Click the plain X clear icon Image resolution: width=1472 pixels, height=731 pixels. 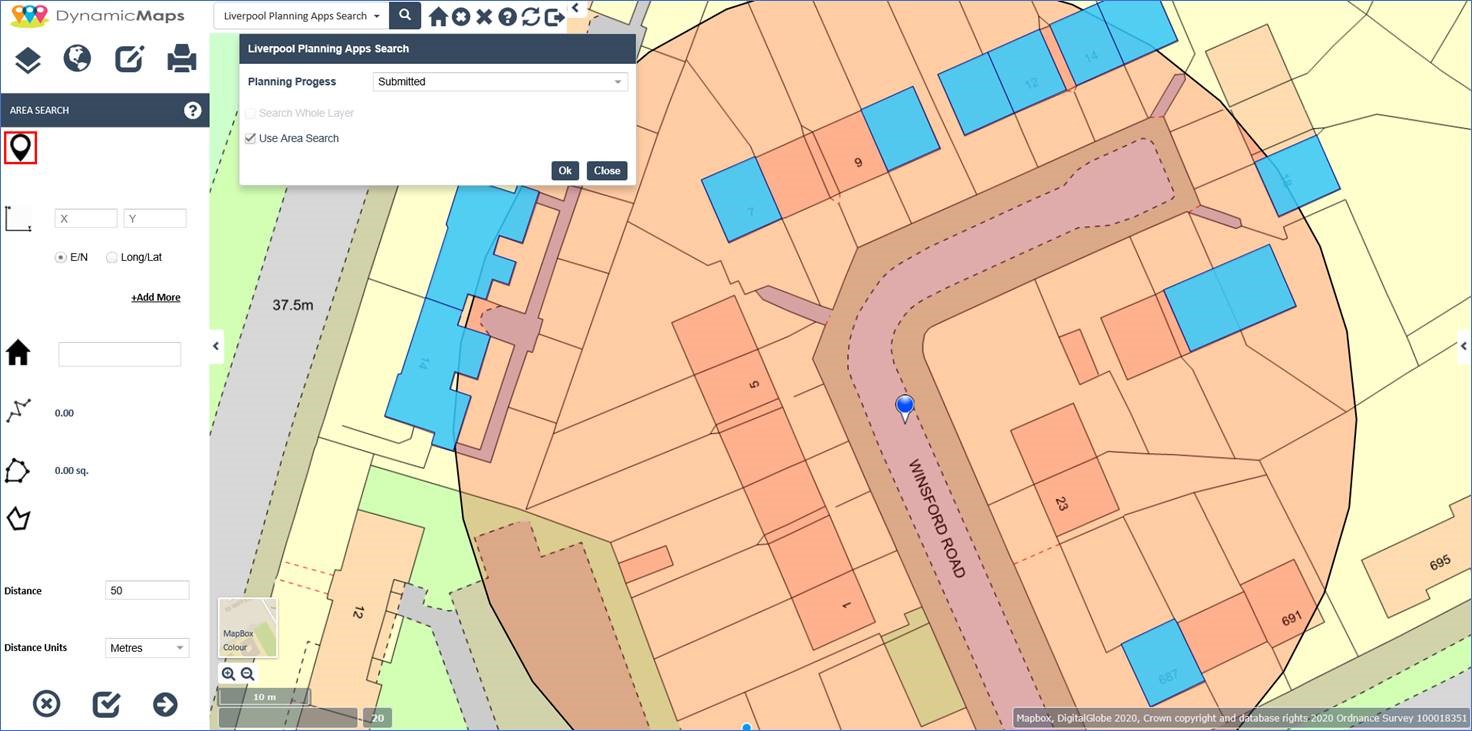(484, 17)
